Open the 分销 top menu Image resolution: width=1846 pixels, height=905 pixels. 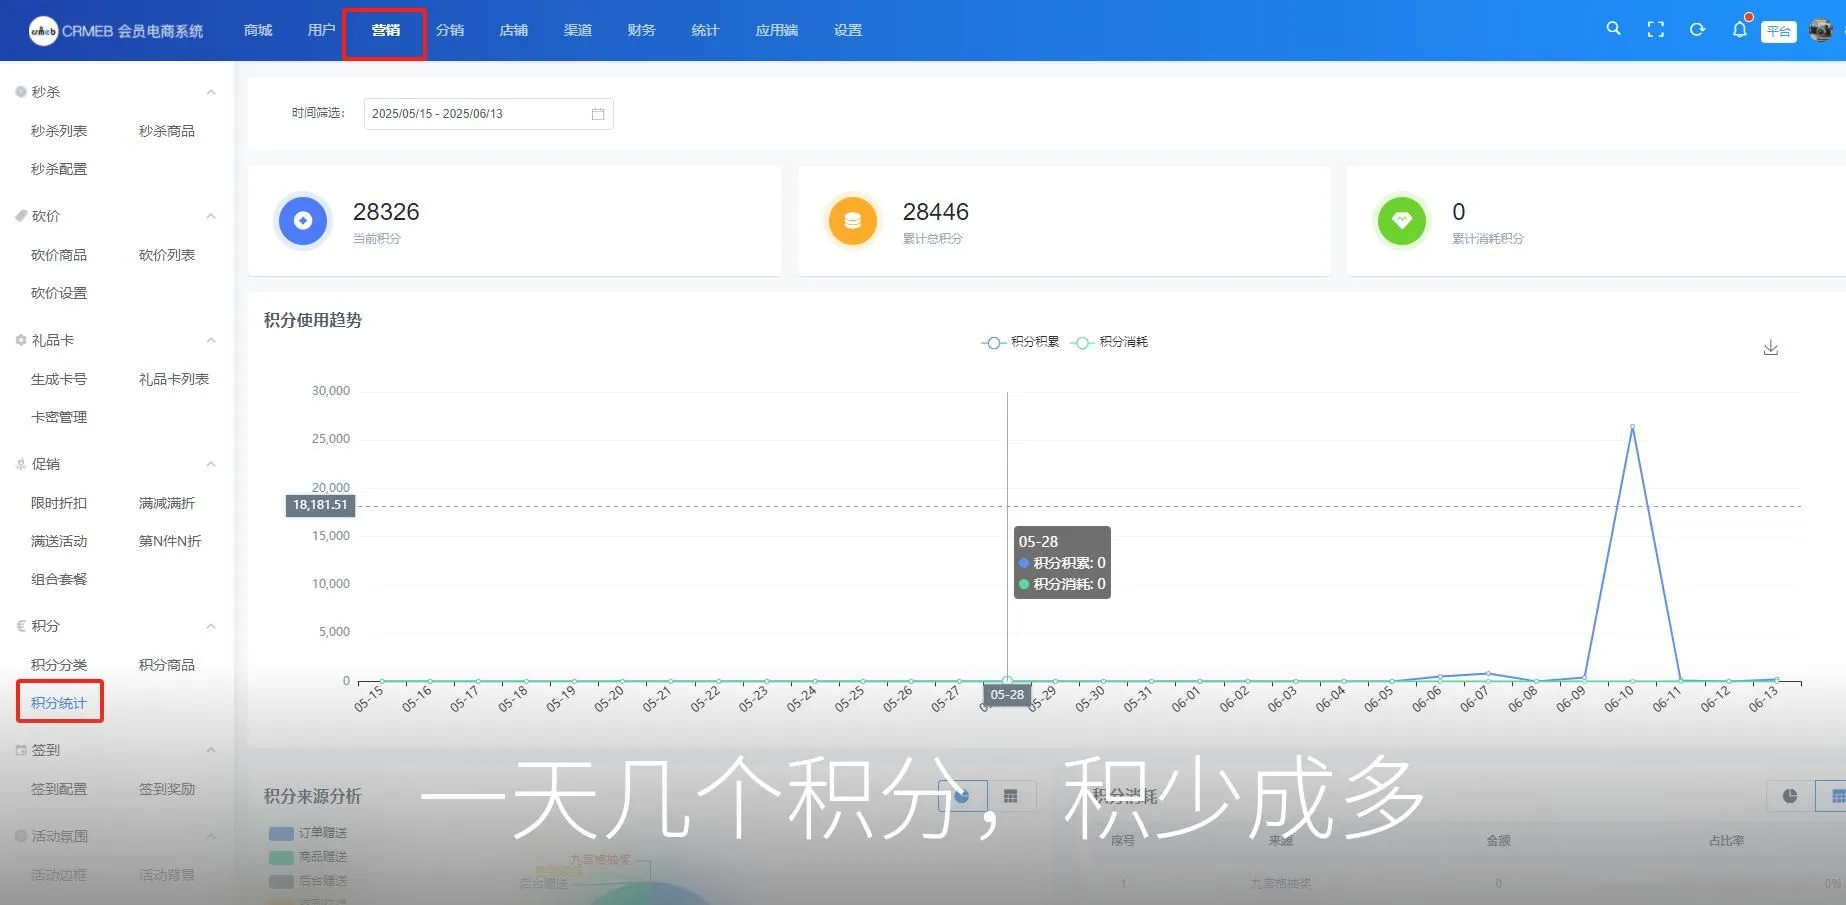coord(450,30)
